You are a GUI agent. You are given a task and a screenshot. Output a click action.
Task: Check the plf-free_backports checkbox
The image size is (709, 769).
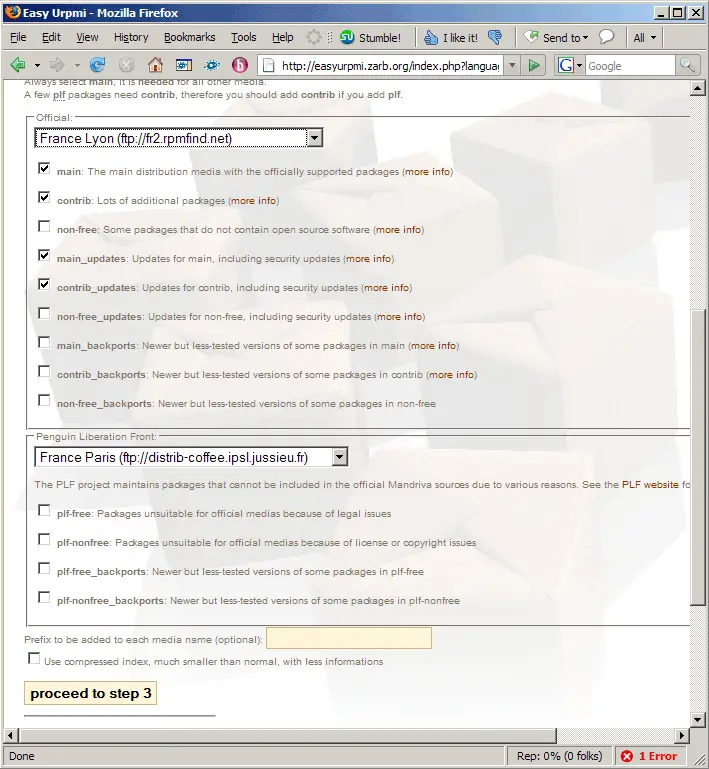pos(44,568)
